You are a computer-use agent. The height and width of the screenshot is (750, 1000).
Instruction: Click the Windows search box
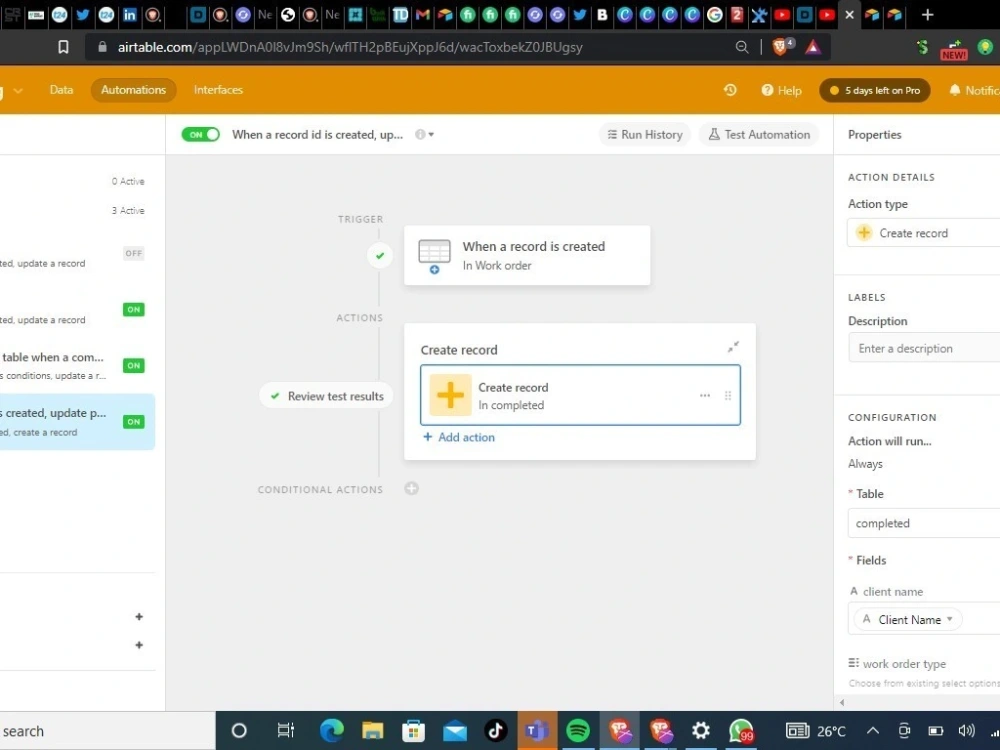click(x=107, y=731)
